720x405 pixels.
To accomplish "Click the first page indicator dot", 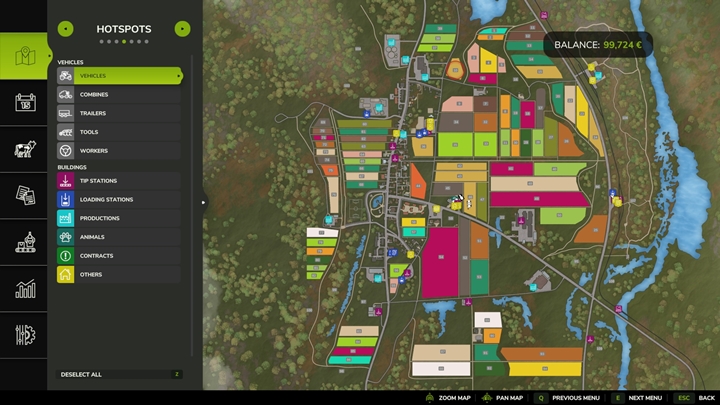I will click(x=101, y=42).
